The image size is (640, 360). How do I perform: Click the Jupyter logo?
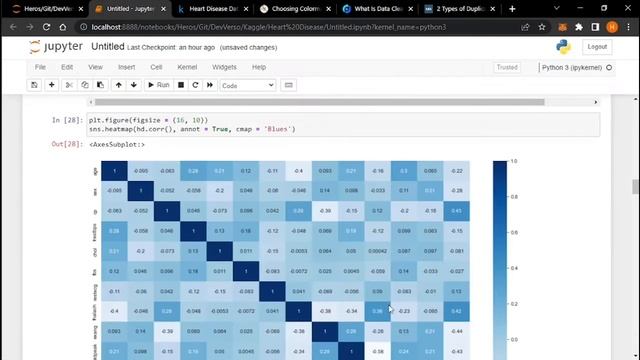click(56, 47)
